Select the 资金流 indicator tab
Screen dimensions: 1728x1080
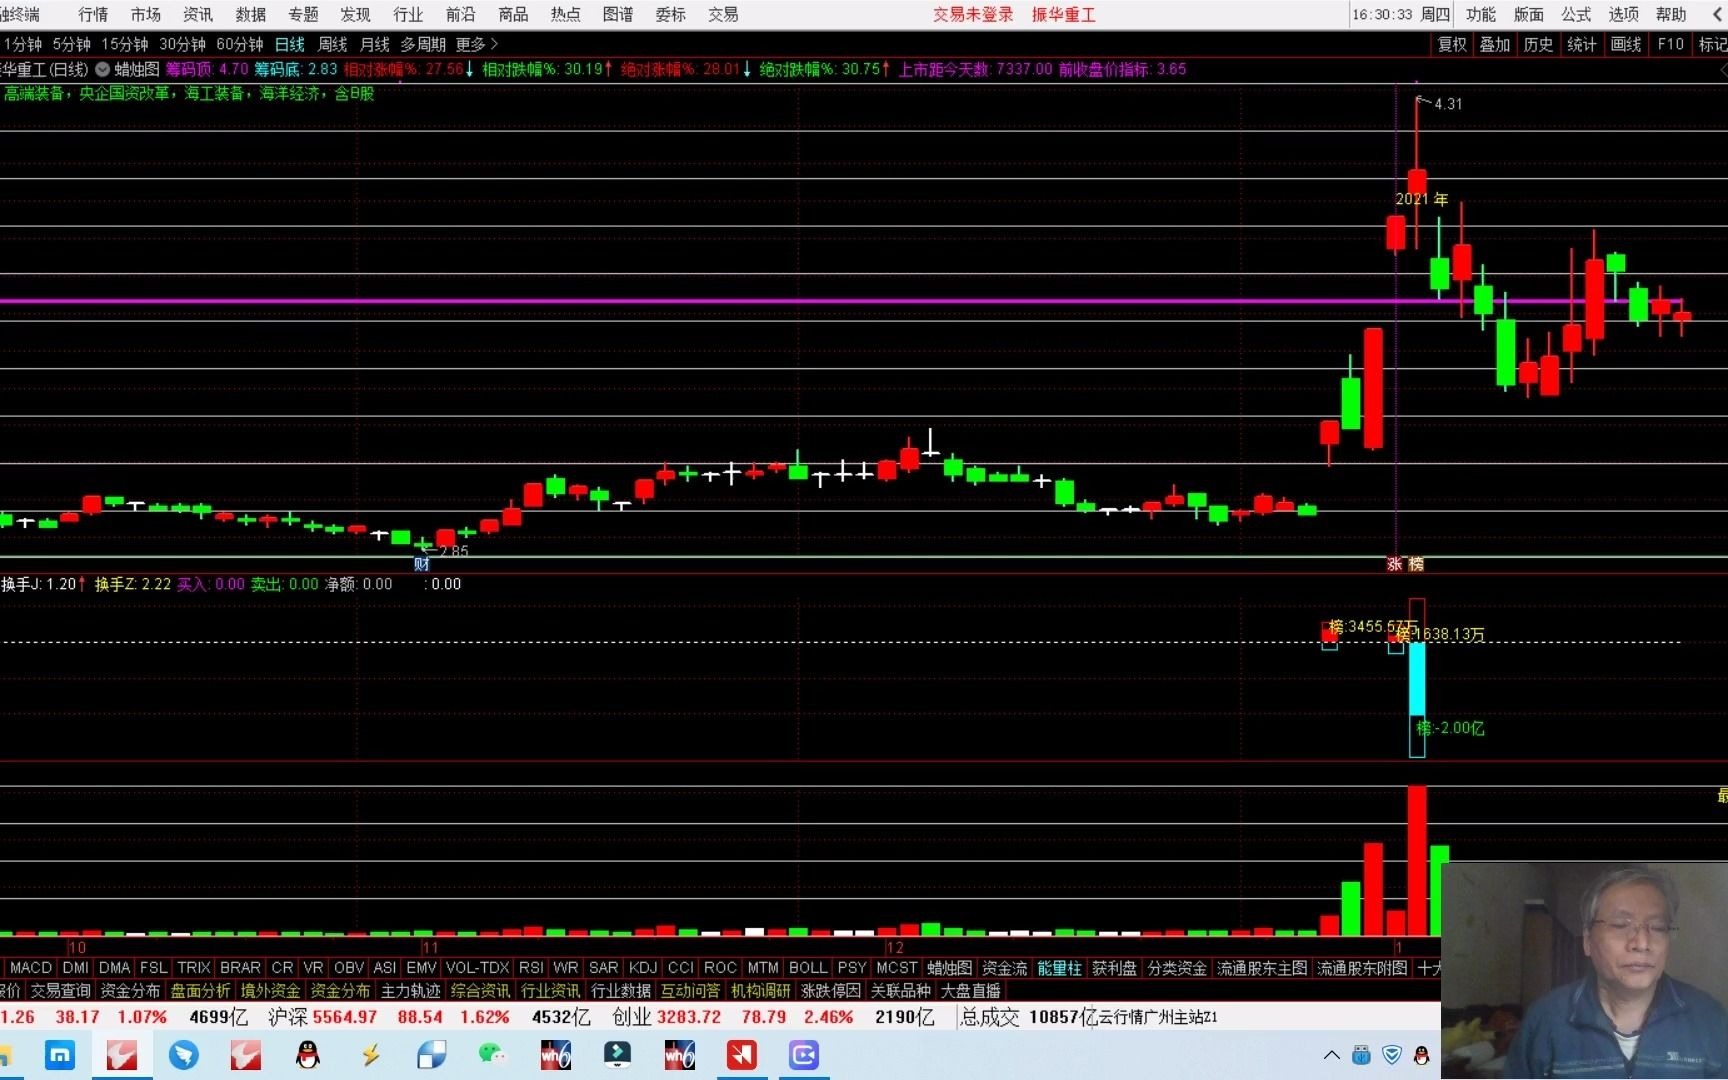click(x=1004, y=968)
